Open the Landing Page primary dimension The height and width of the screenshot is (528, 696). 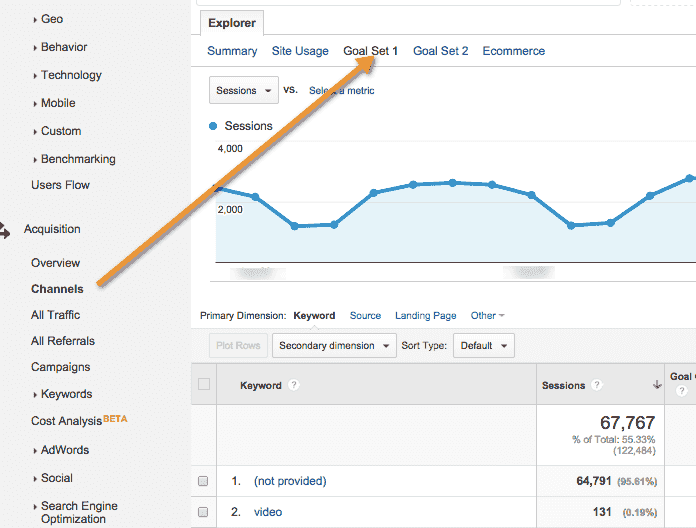click(425, 316)
